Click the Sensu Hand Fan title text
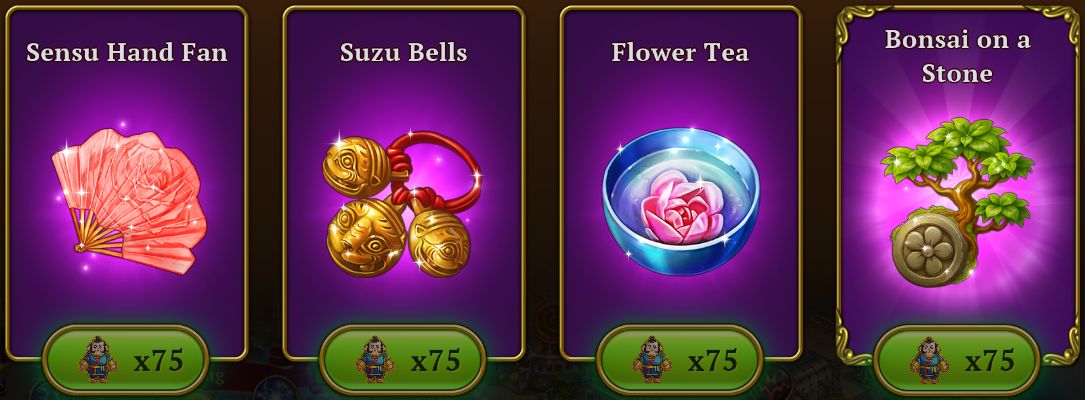Image resolution: width=1085 pixels, height=400 pixels. (127, 53)
